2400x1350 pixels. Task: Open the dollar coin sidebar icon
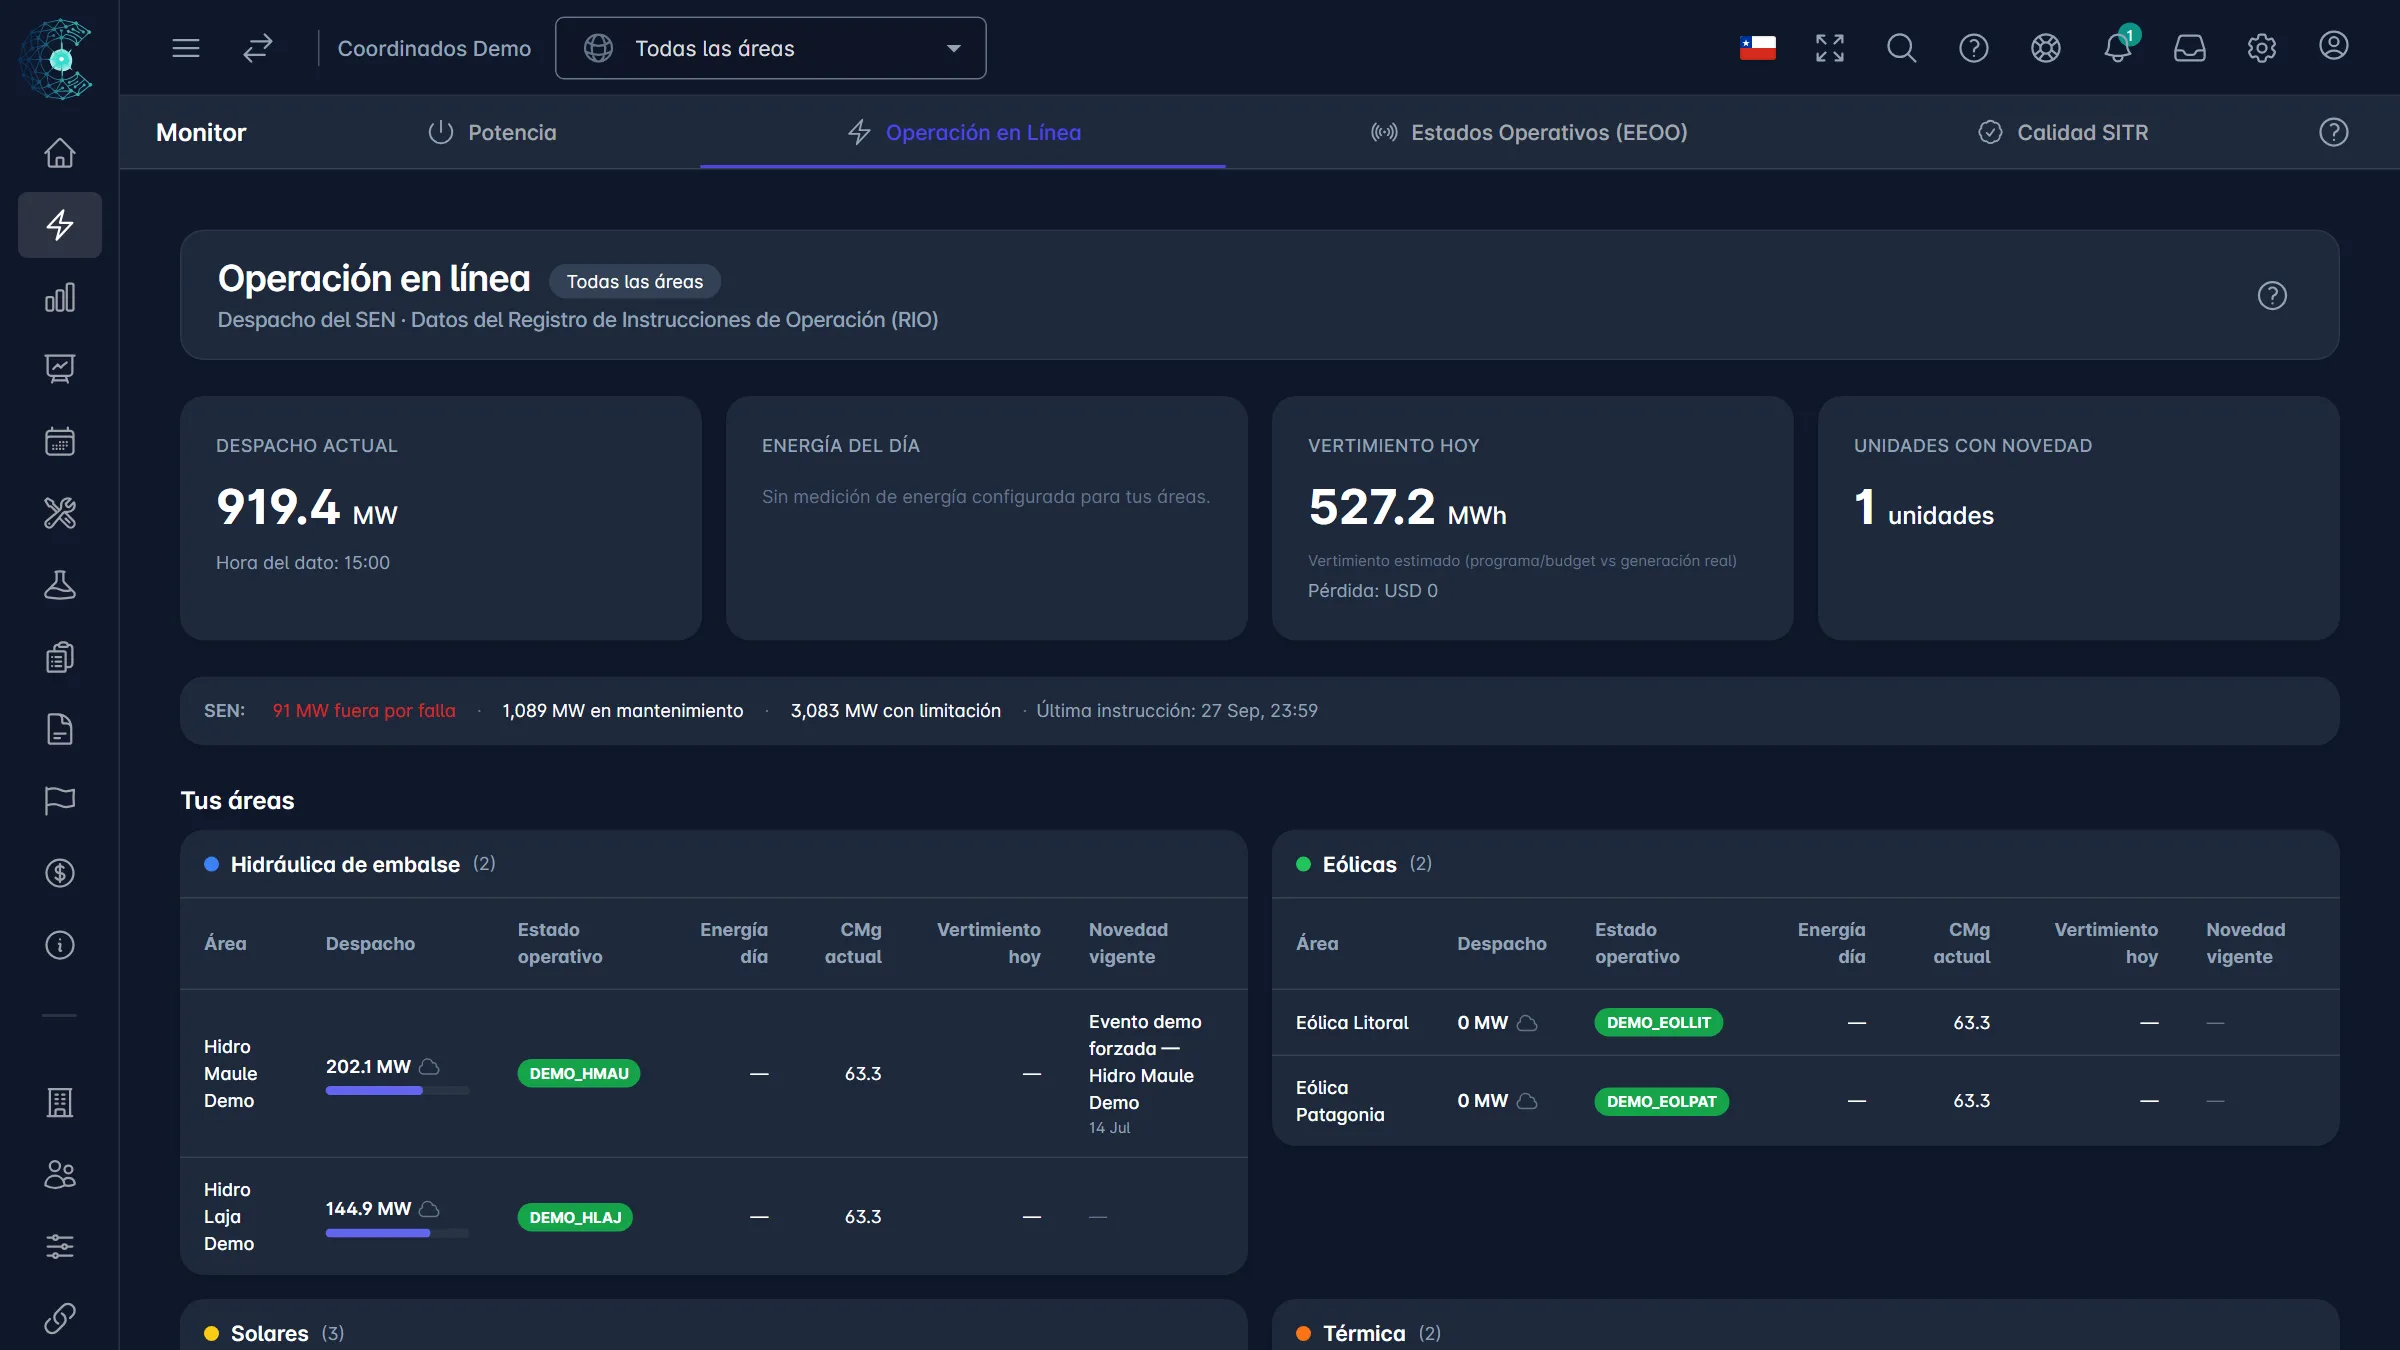coord(60,873)
